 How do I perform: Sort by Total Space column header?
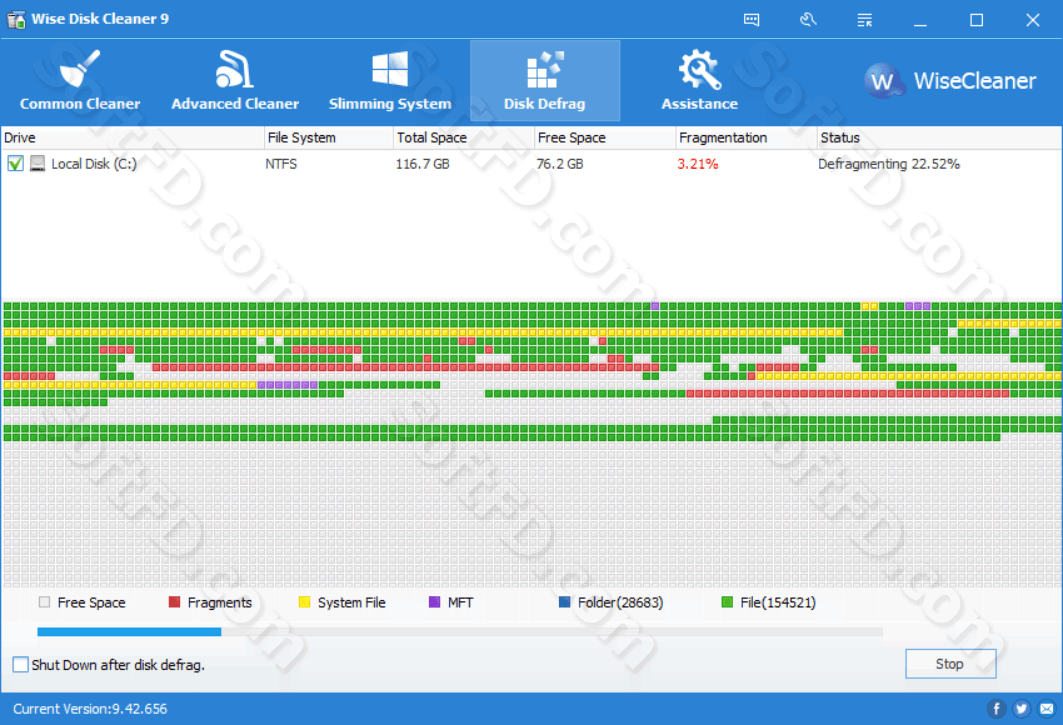[464, 138]
